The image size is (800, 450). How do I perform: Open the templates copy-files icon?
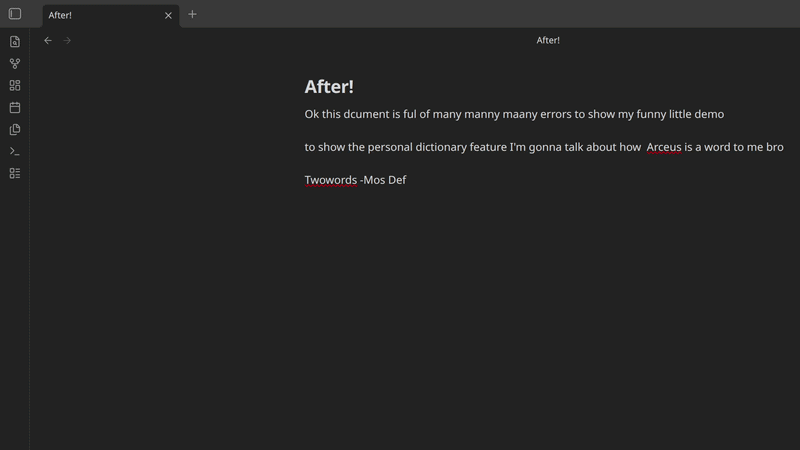15,129
